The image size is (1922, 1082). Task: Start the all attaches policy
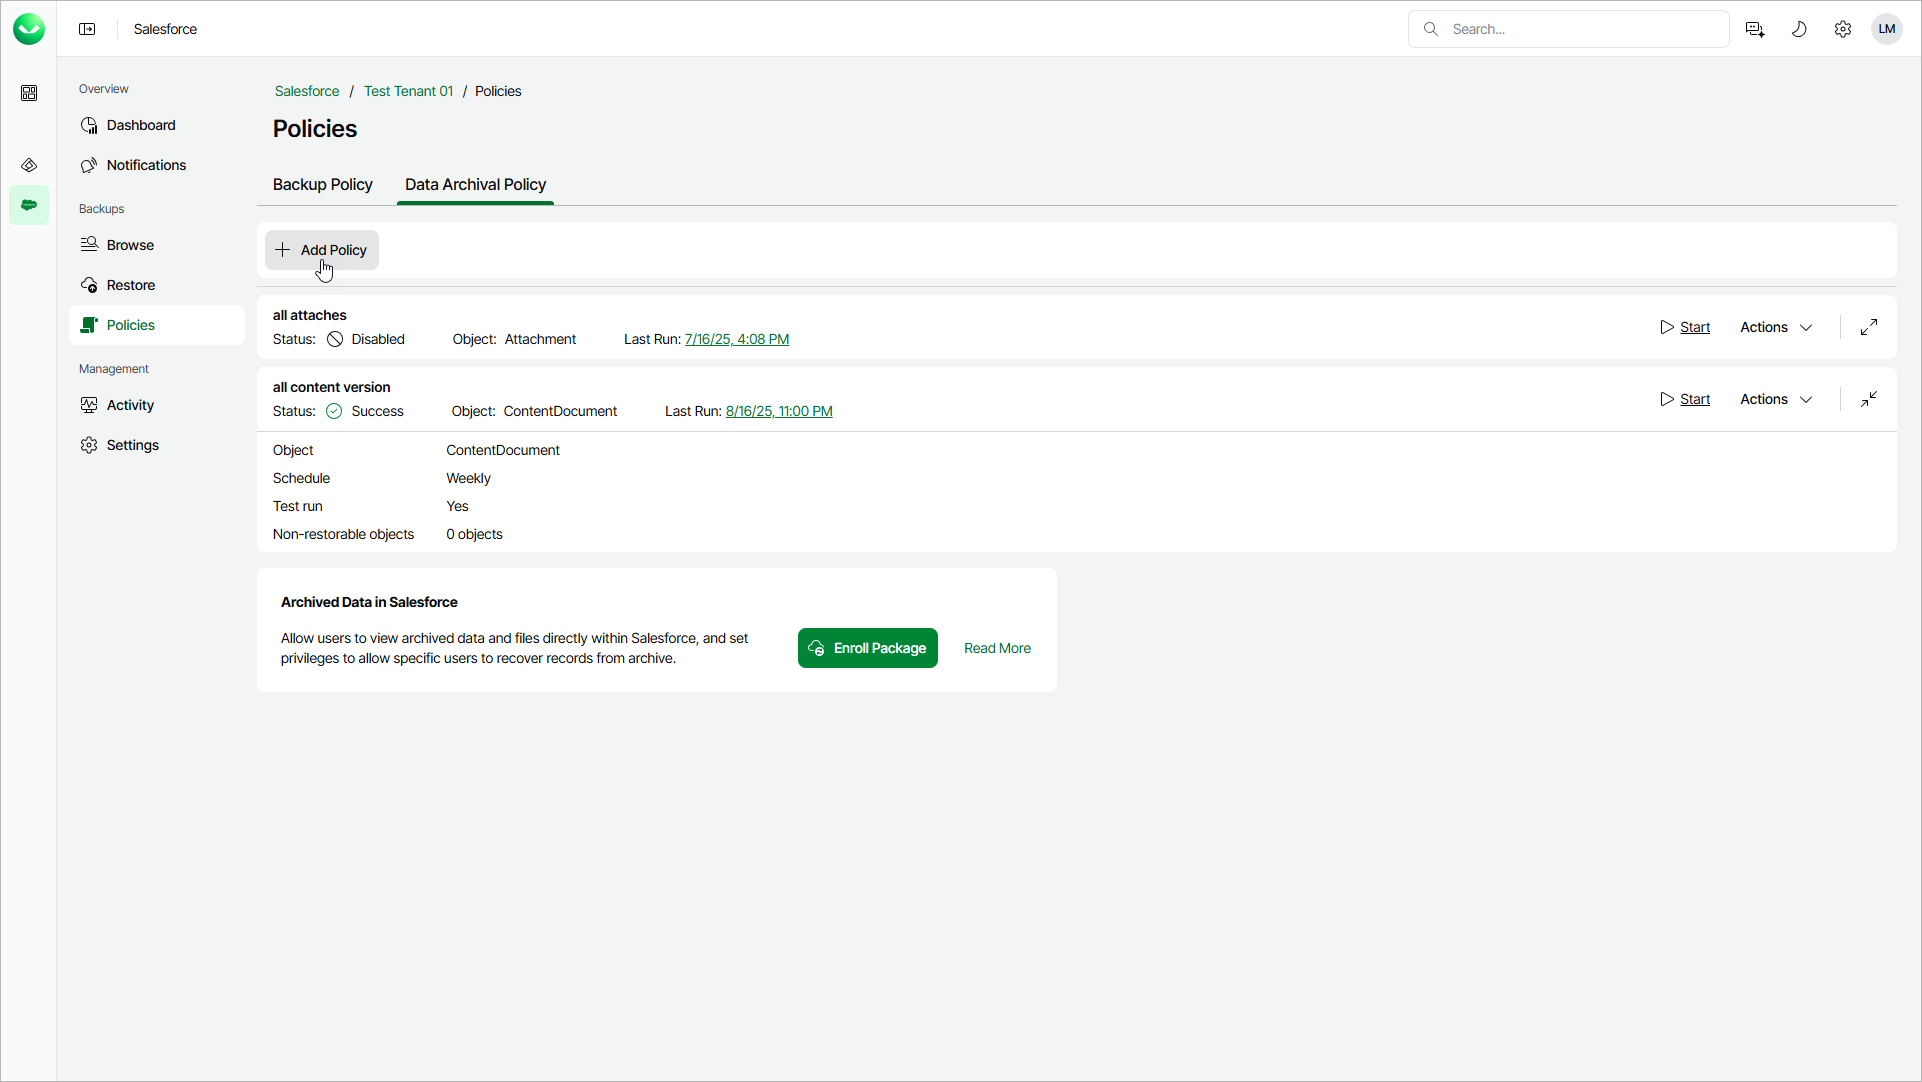[1686, 327]
